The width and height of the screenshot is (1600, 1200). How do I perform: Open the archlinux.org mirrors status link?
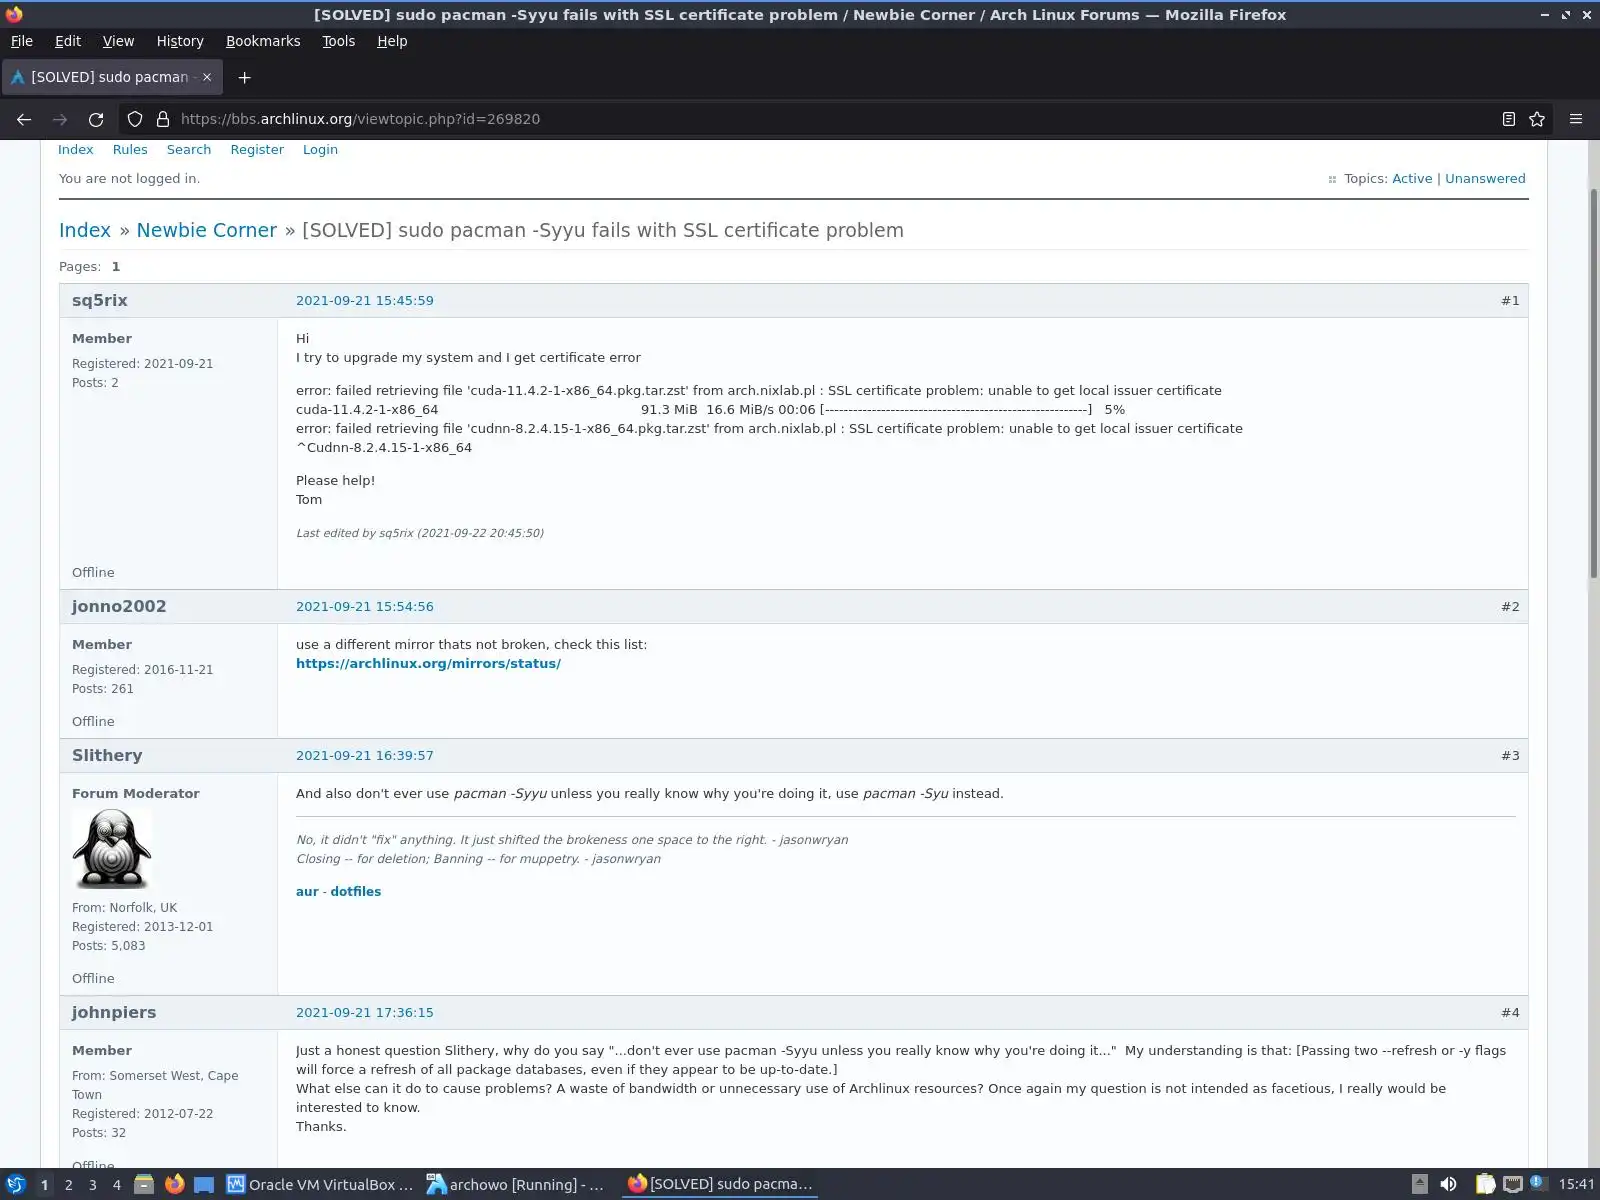click(428, 664)
